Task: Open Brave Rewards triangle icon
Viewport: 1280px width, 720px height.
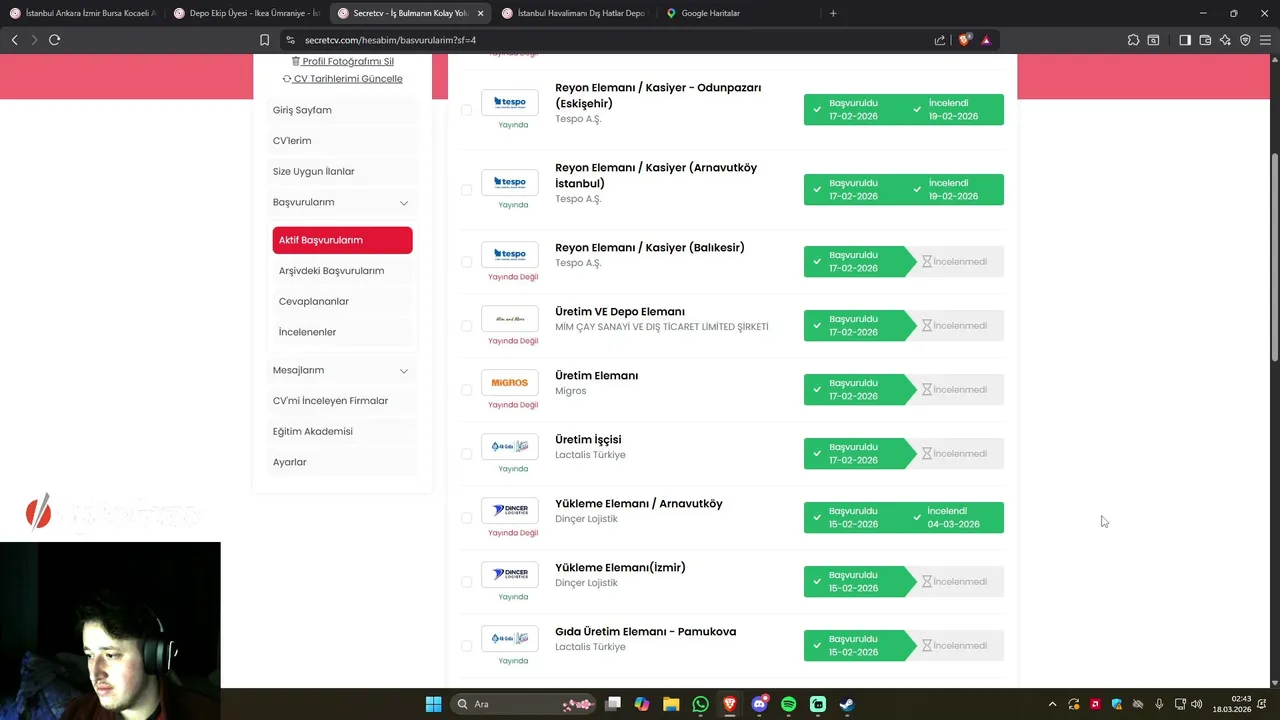Action: (x=986, y=40)
